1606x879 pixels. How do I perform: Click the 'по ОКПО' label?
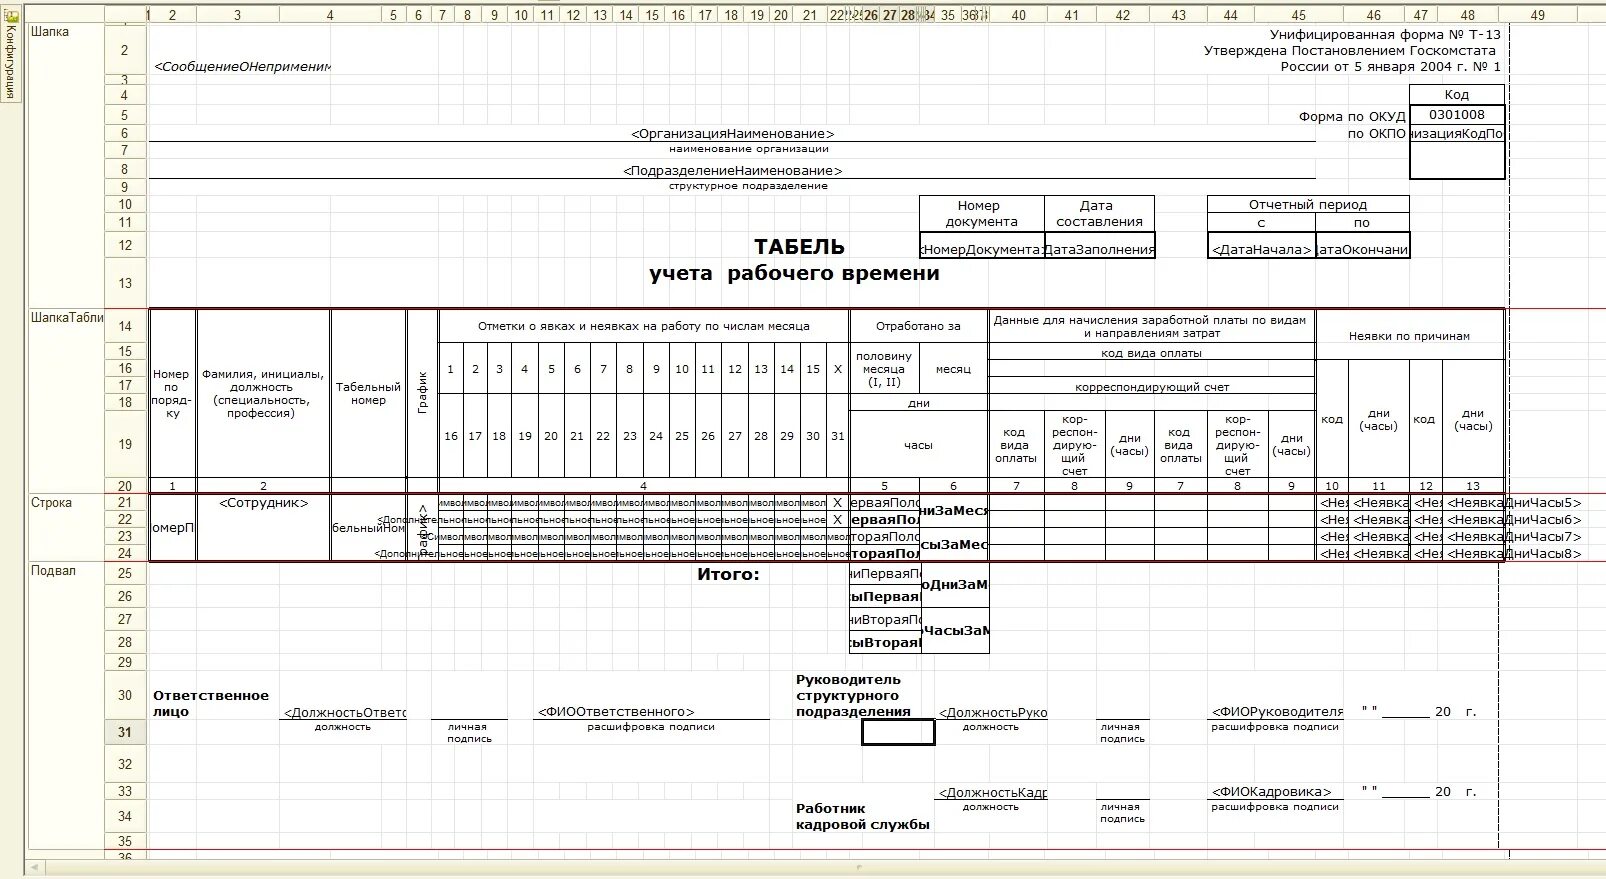(1376, 134)
